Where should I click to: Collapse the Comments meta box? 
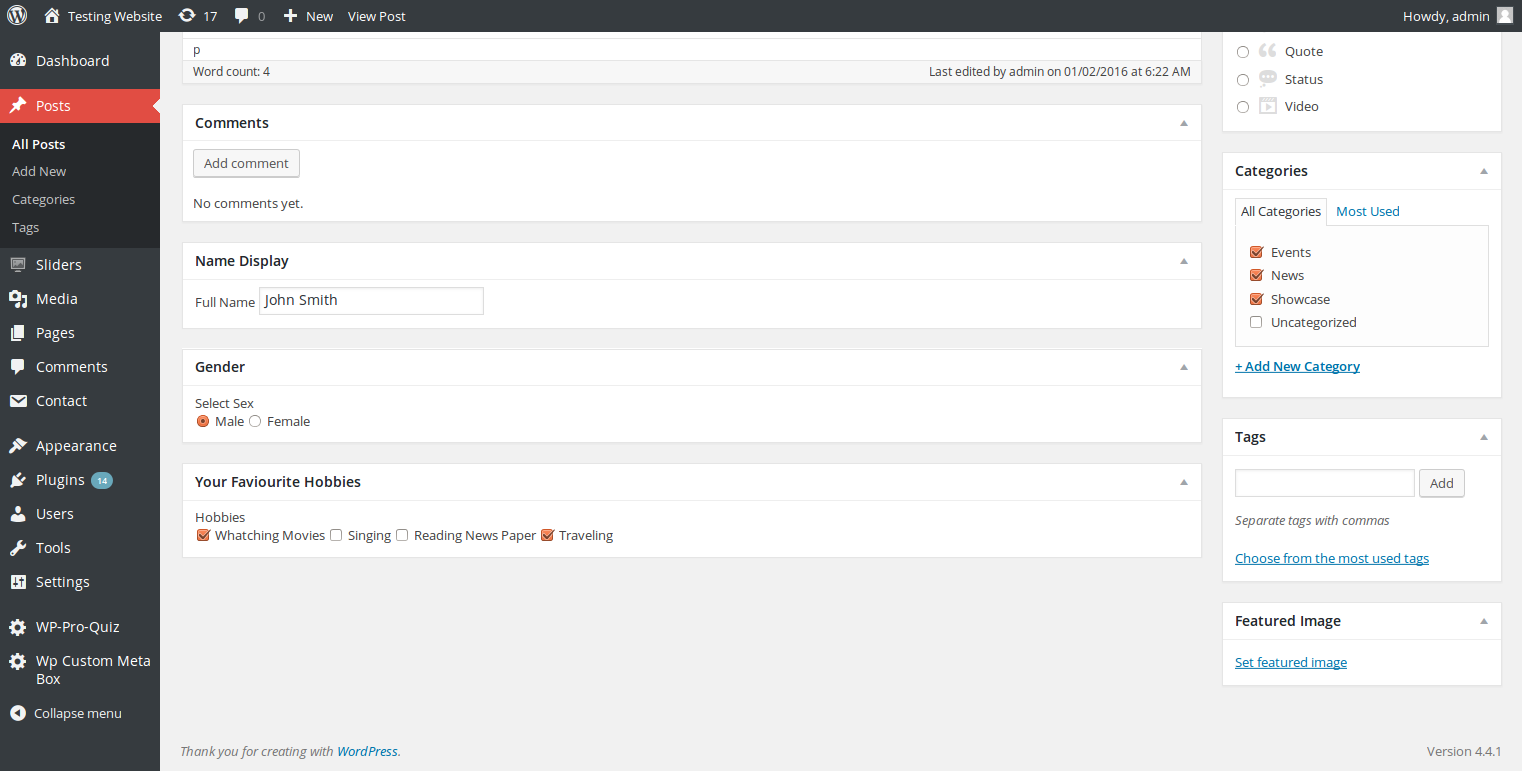click(1184, 123)
